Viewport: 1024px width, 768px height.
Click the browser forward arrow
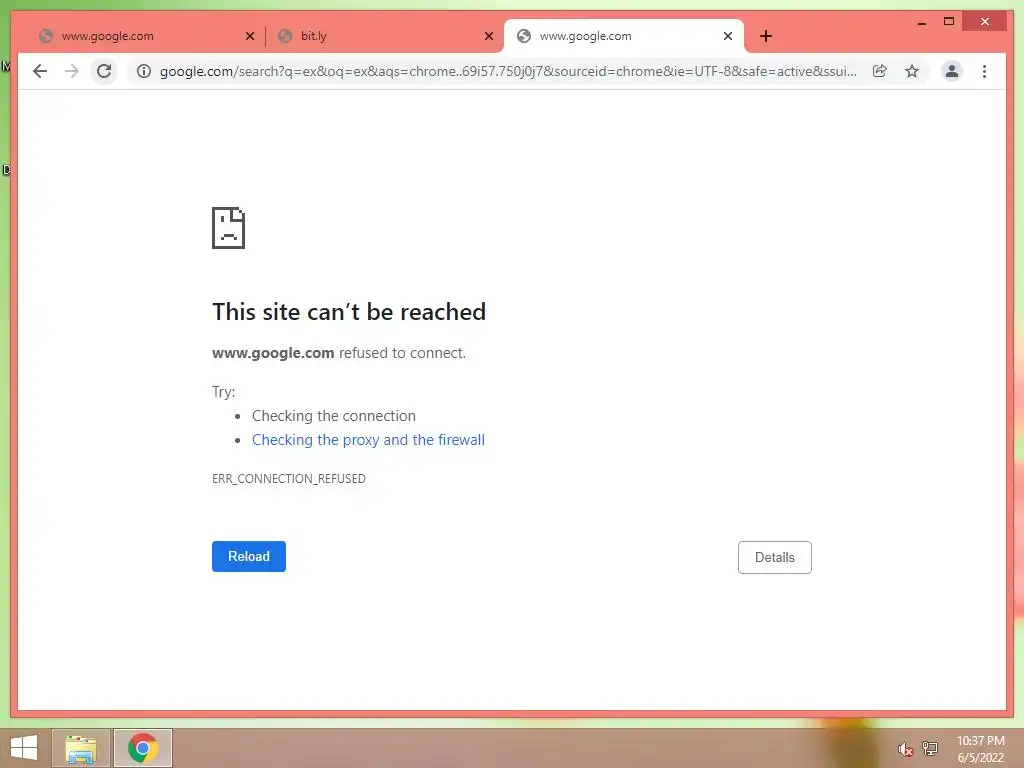pos(72,71)
